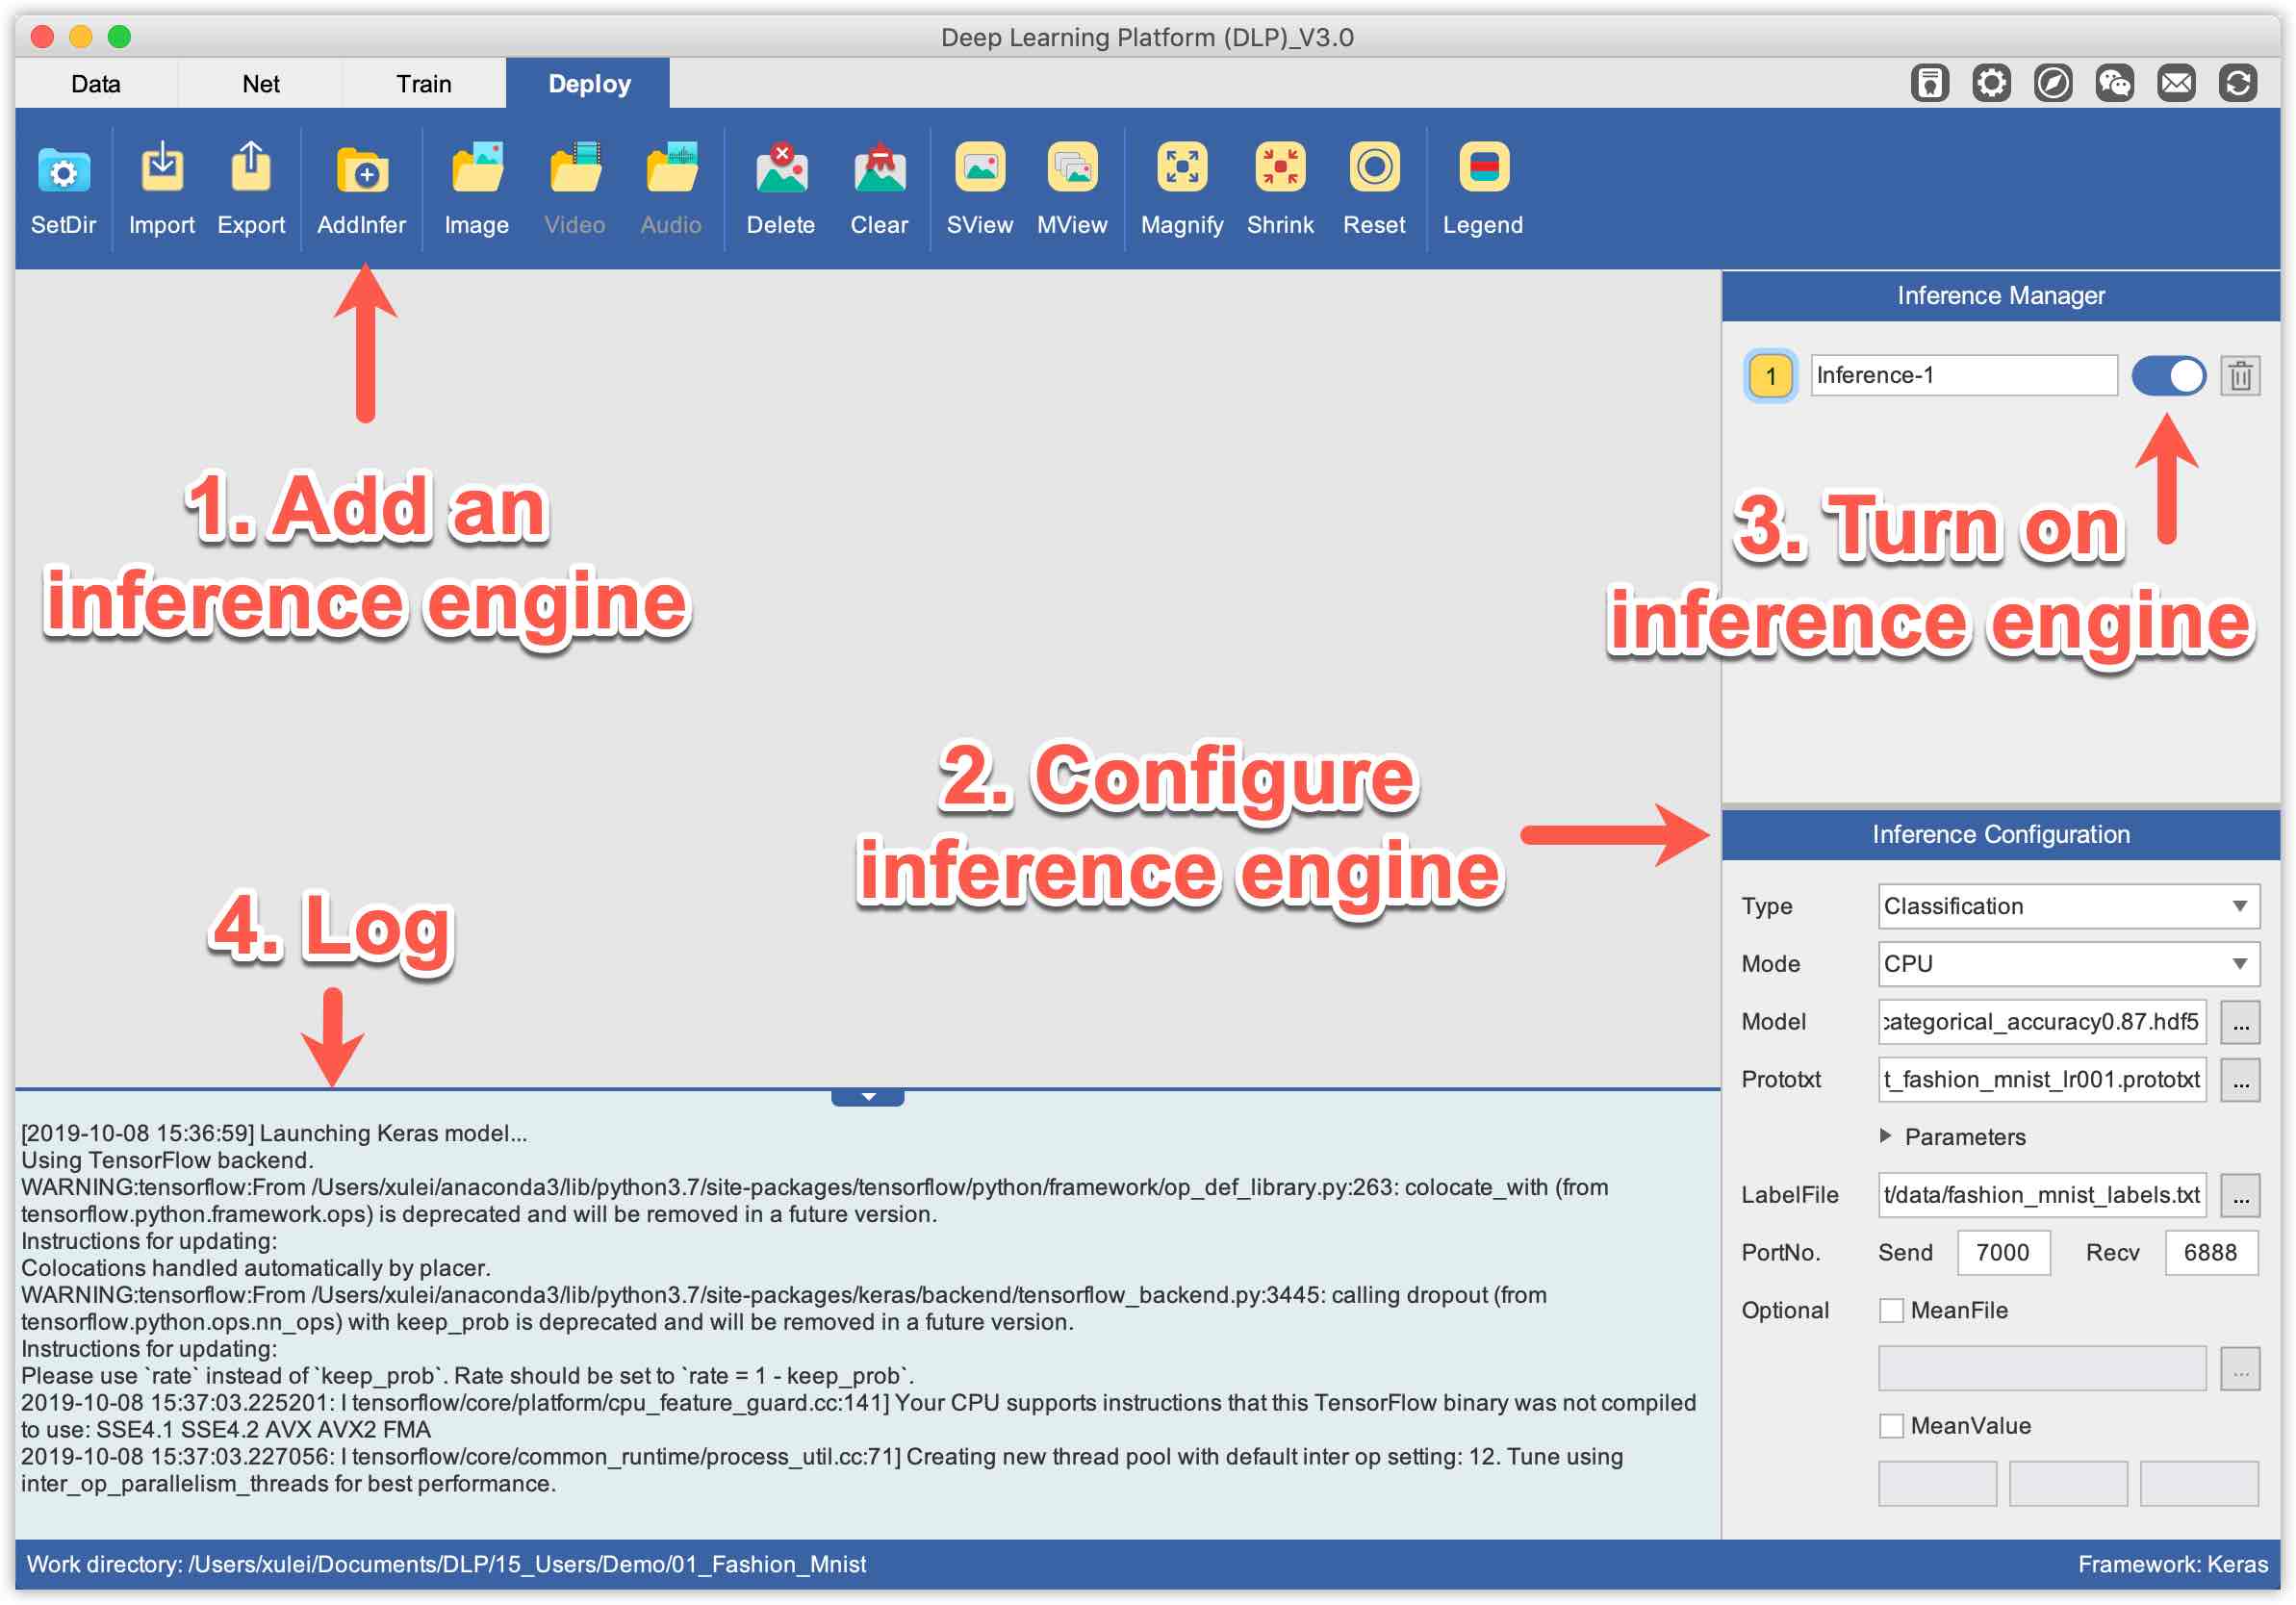Click the Delete image icon

pos(780,170)
